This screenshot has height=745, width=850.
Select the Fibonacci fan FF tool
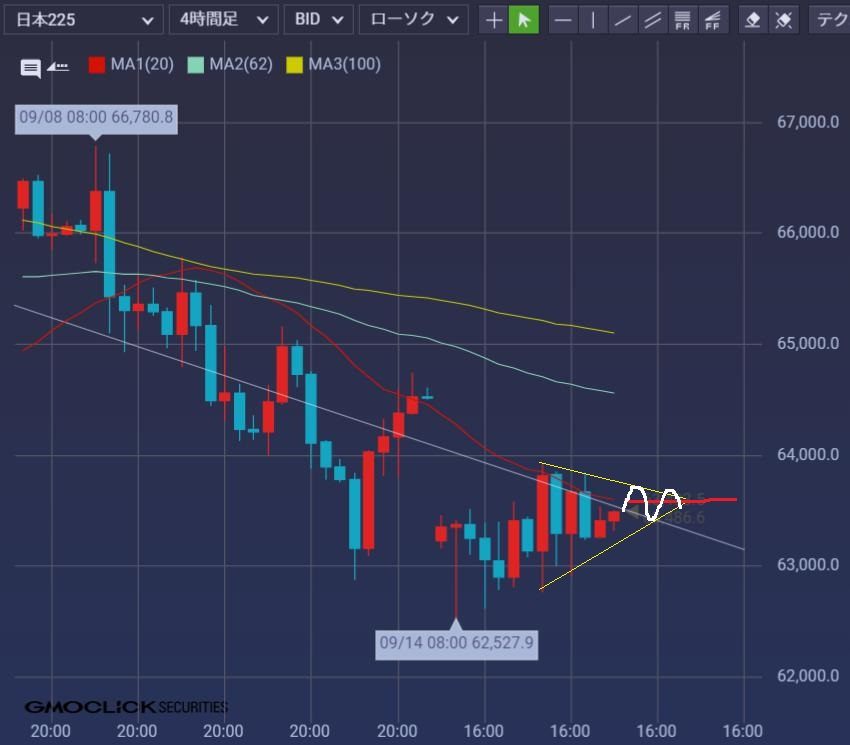[713, 21]
